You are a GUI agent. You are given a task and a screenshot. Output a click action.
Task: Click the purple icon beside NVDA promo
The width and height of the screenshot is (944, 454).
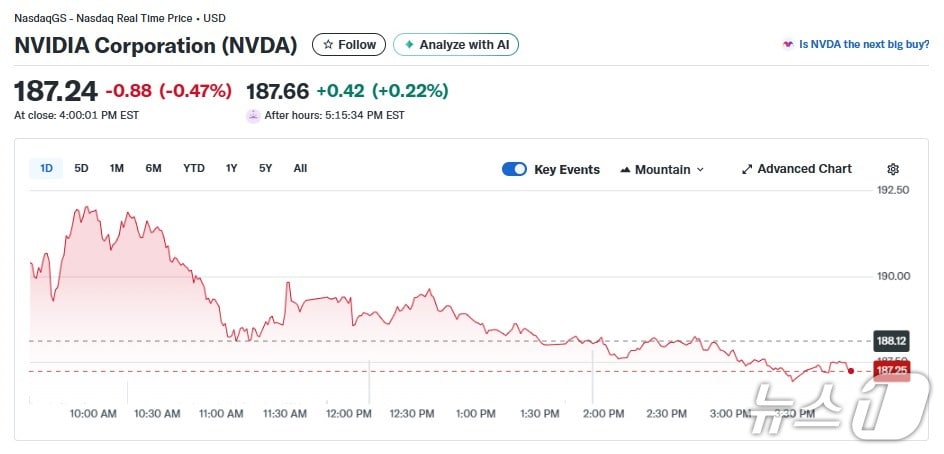coord(788,45)
